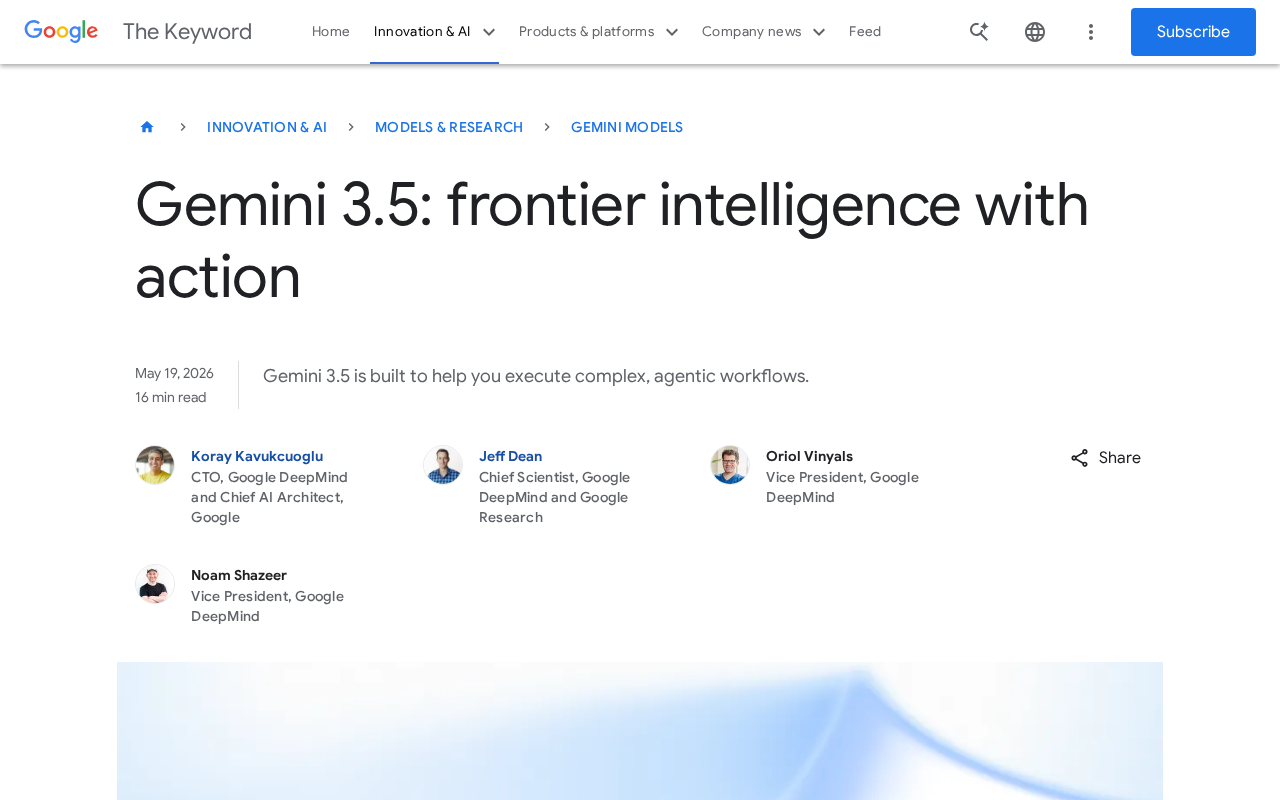Click Oriol Vinyals' avatar photo
This screenshot has width=1280, height=800.
(x=730, y=465)
